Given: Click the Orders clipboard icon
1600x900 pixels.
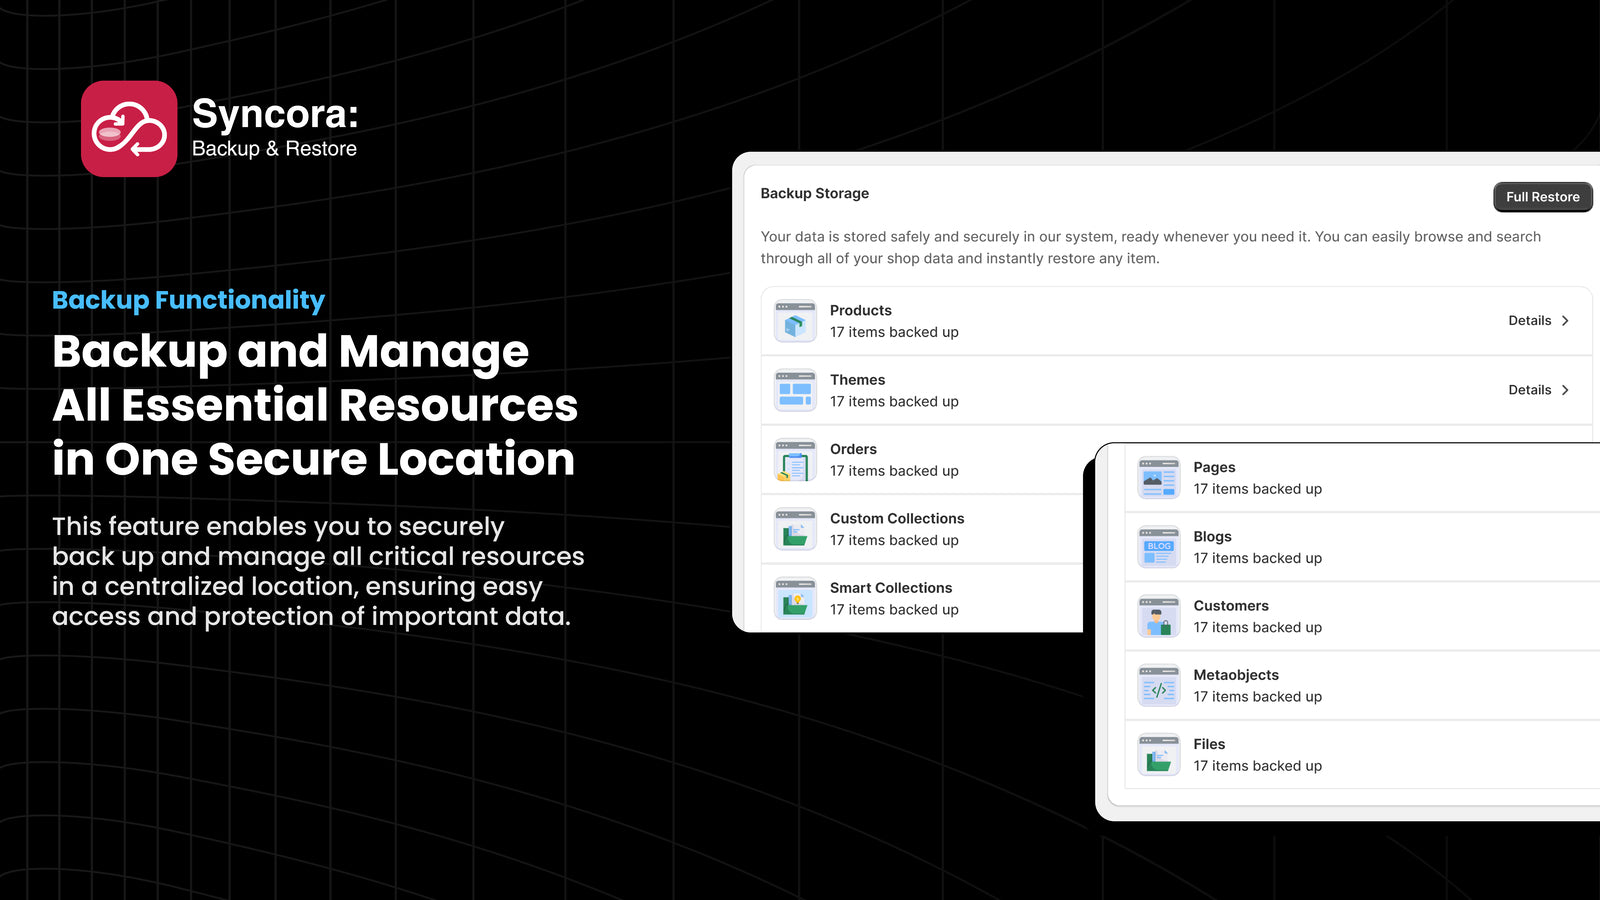Looking at the screenshot, I should (795, 459).
